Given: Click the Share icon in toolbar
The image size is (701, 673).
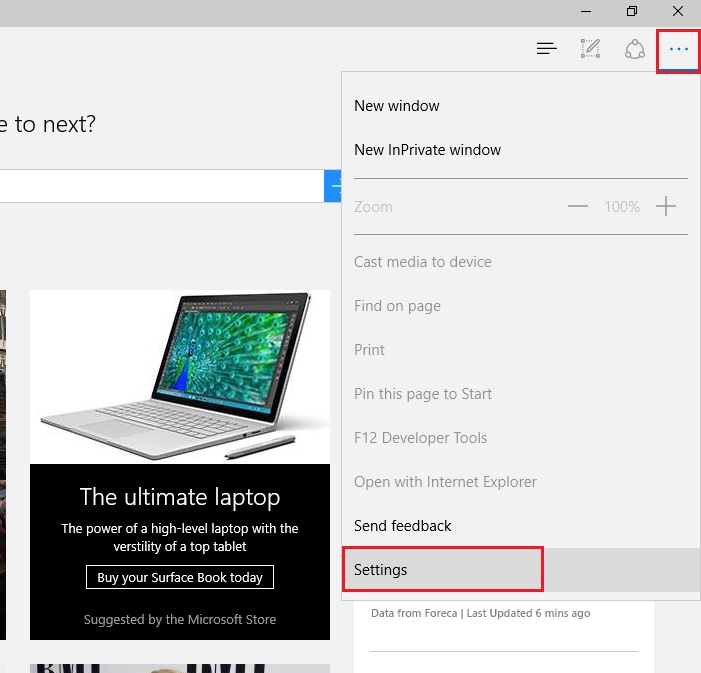Looking at the screenshot, I should [x=634, y=49].
